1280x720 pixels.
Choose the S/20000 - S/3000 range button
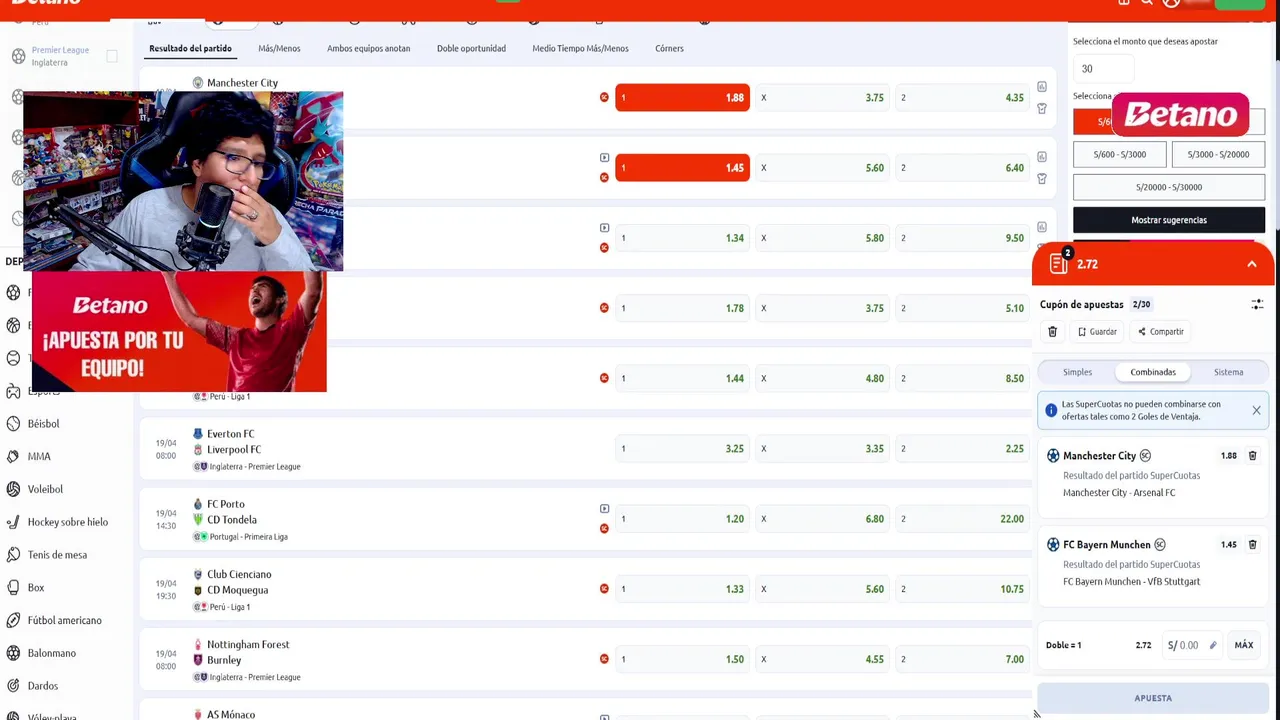click(1169, 187)
